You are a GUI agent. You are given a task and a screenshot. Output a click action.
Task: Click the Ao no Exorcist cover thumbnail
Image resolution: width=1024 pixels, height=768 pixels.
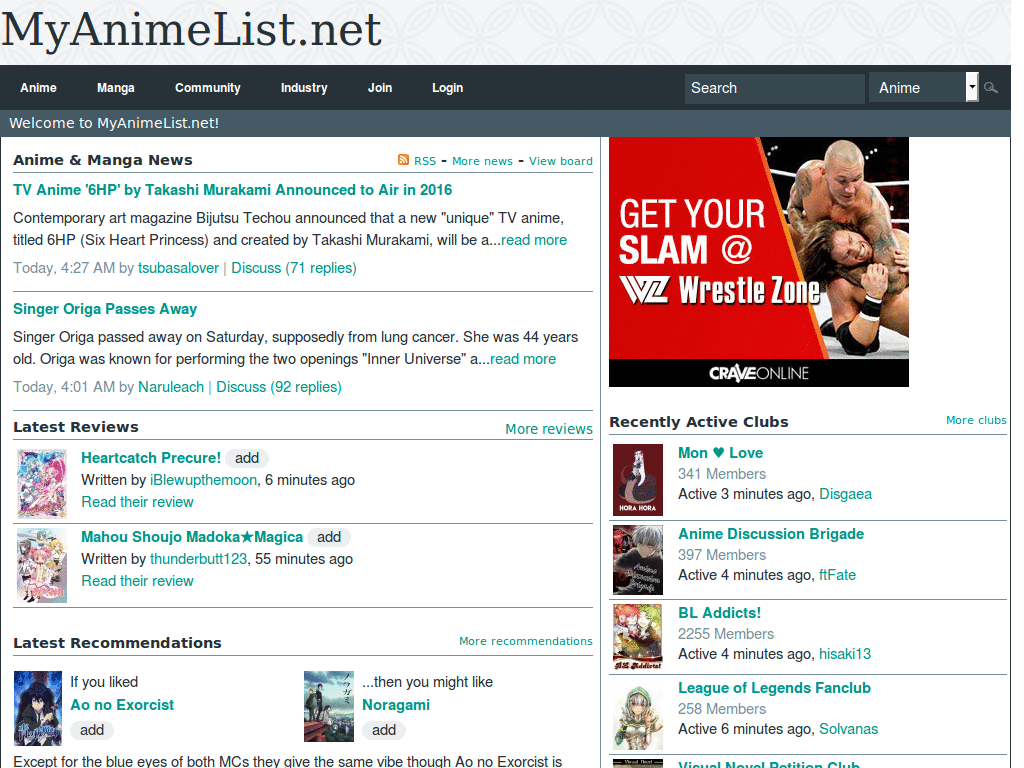(38, 709)
